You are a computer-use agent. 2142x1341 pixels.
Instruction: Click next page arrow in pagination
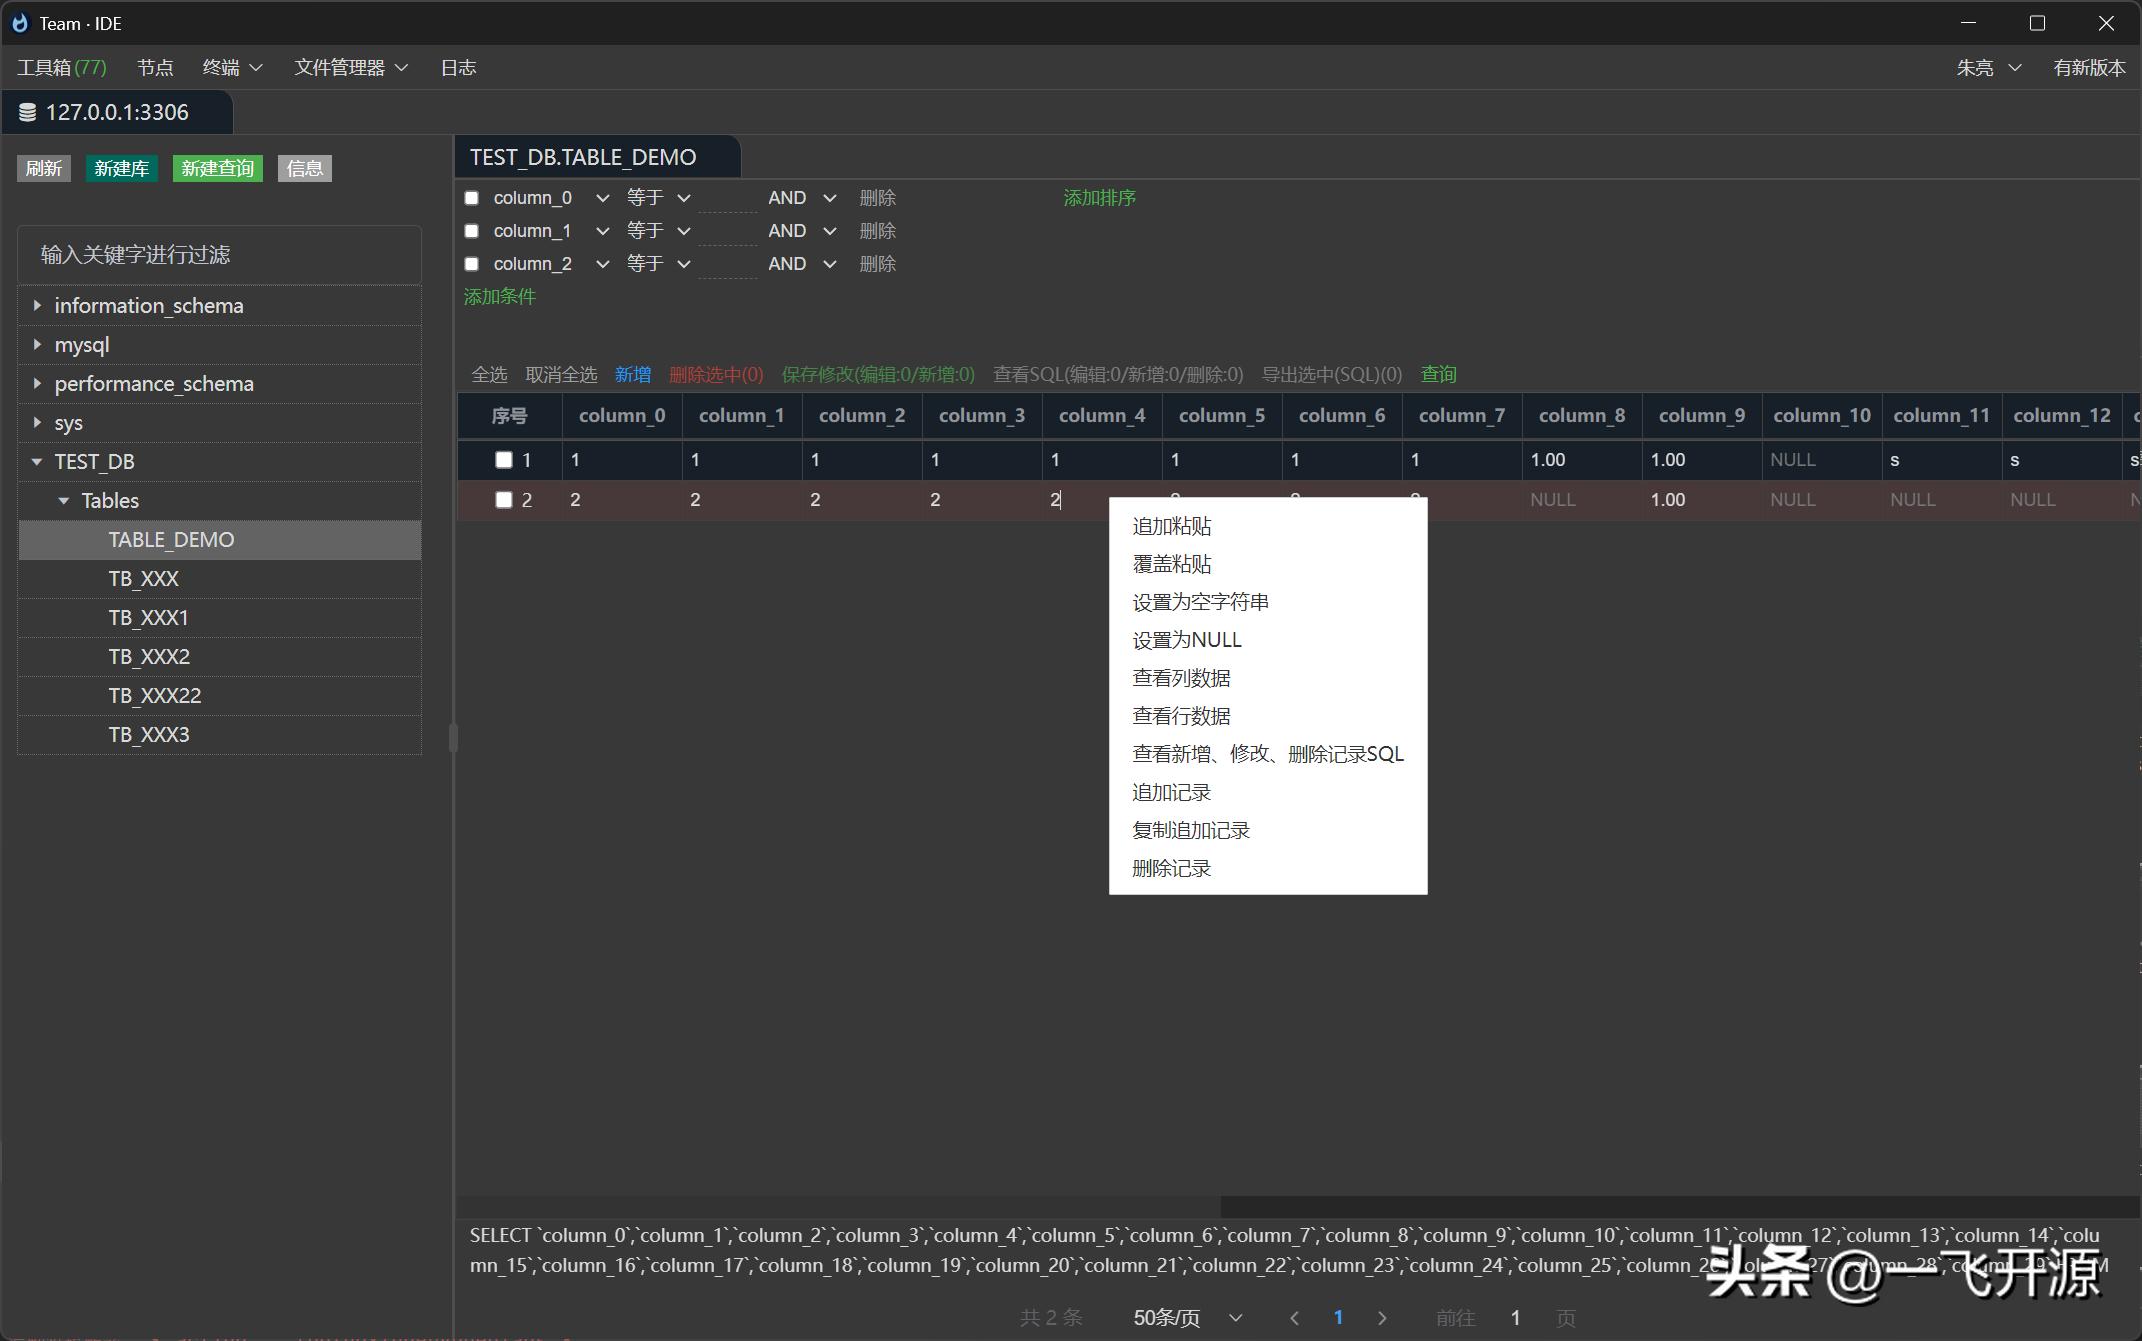pos(1382,1318)
